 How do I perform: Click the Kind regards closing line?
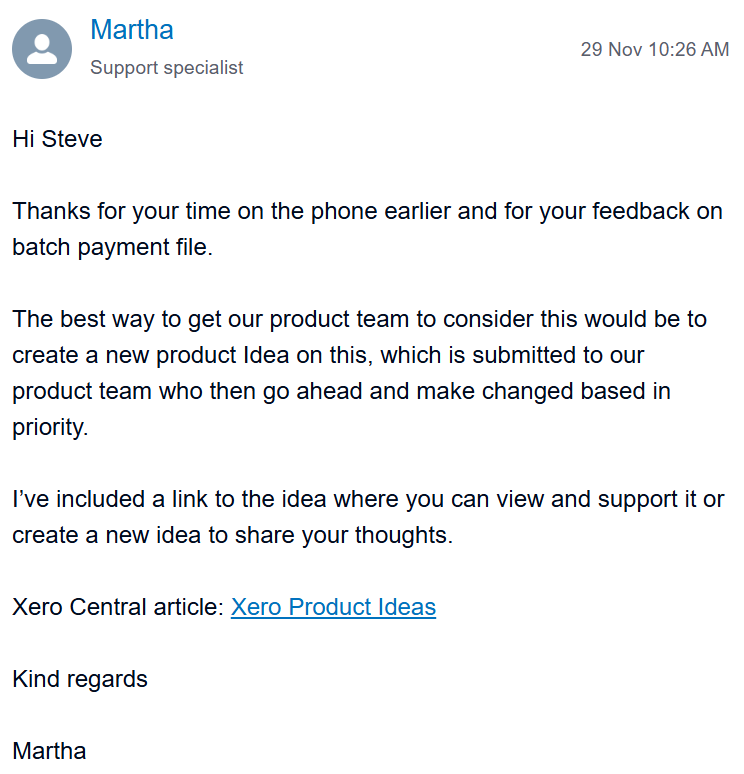point(80,679)
